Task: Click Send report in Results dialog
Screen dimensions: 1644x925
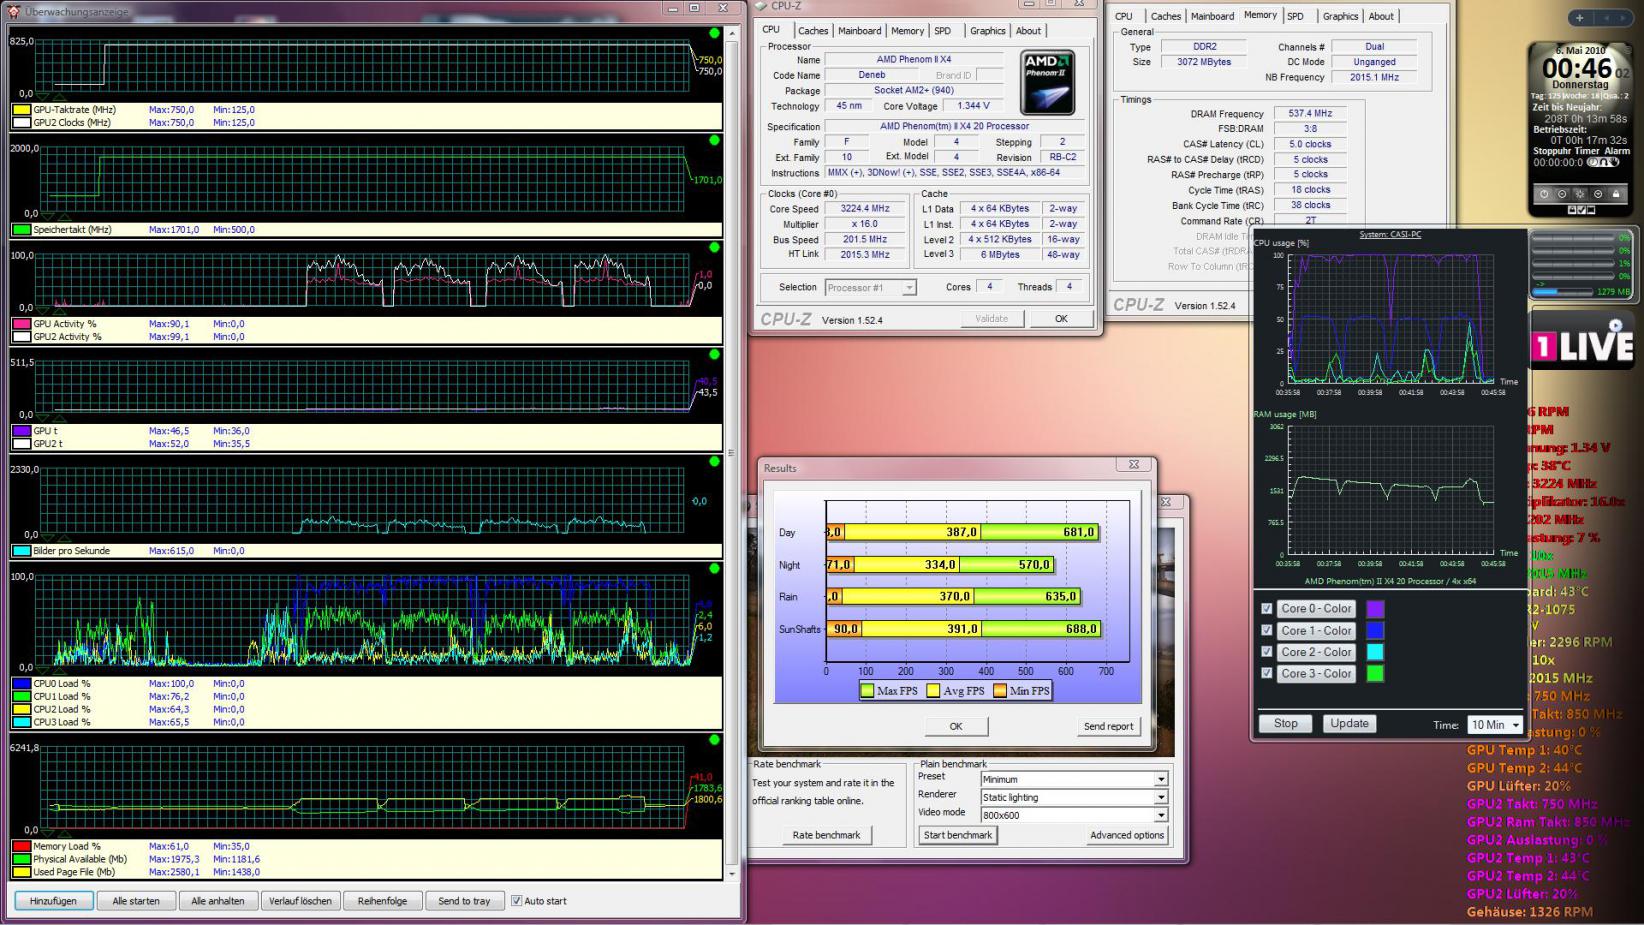Action: click(1109, 727)
